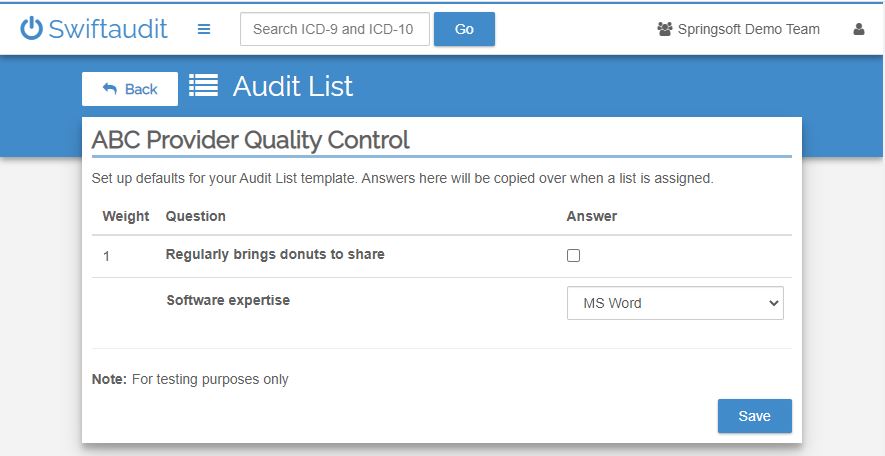Open the user profile icon
The width and height of the screenshot is (885, 456).
click(858, 29)
